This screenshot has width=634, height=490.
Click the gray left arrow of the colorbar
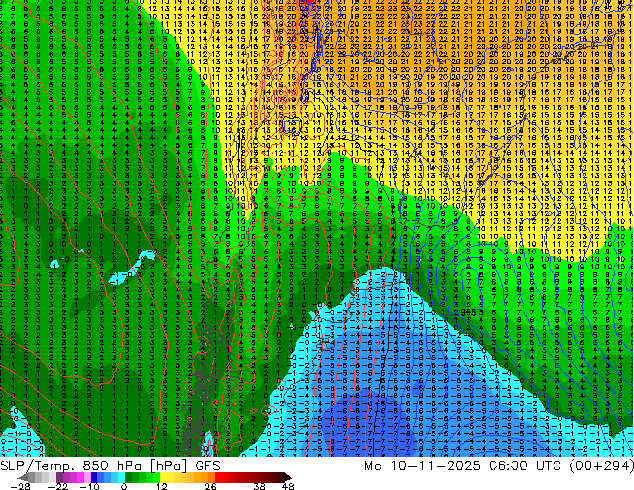point(23,477)
